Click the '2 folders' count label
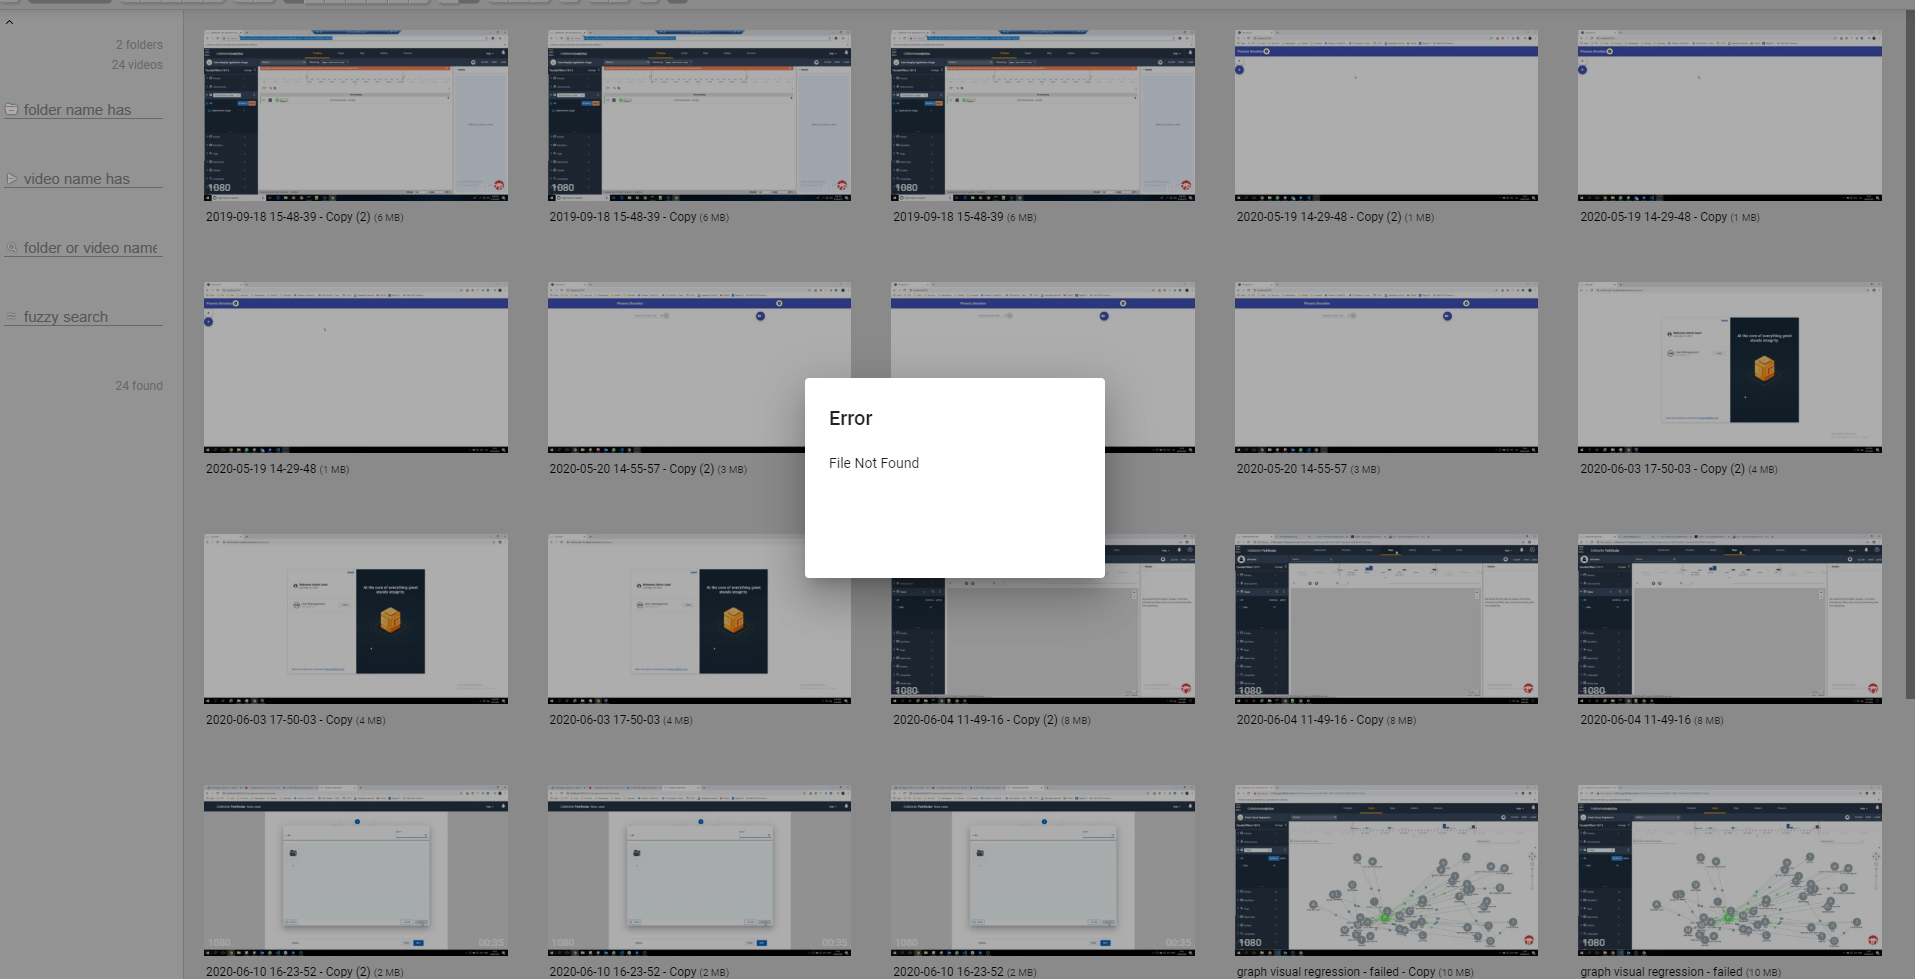The height and width of the screenshot is (979, 1915). (x=139, y=45)
